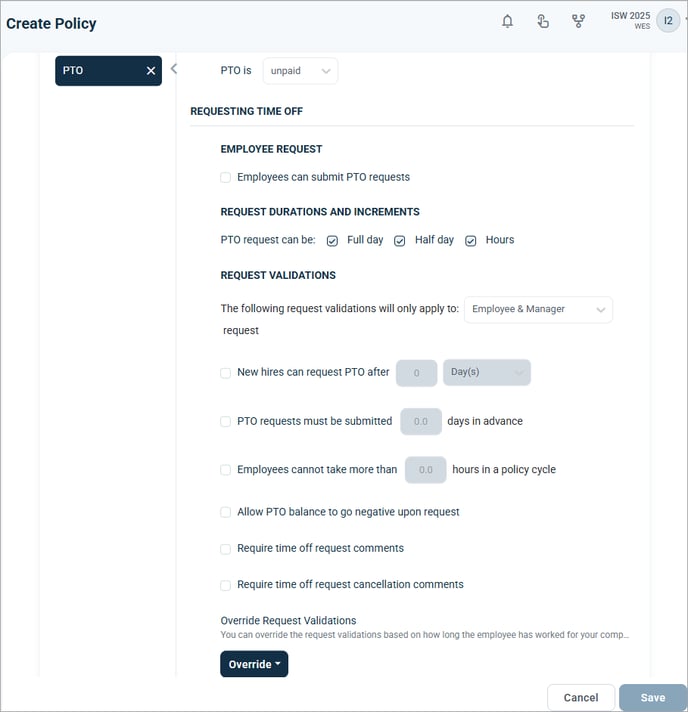The image size is (688, 712).
Task: Check Employees cannot take more than
Action: tap(226, 470)
